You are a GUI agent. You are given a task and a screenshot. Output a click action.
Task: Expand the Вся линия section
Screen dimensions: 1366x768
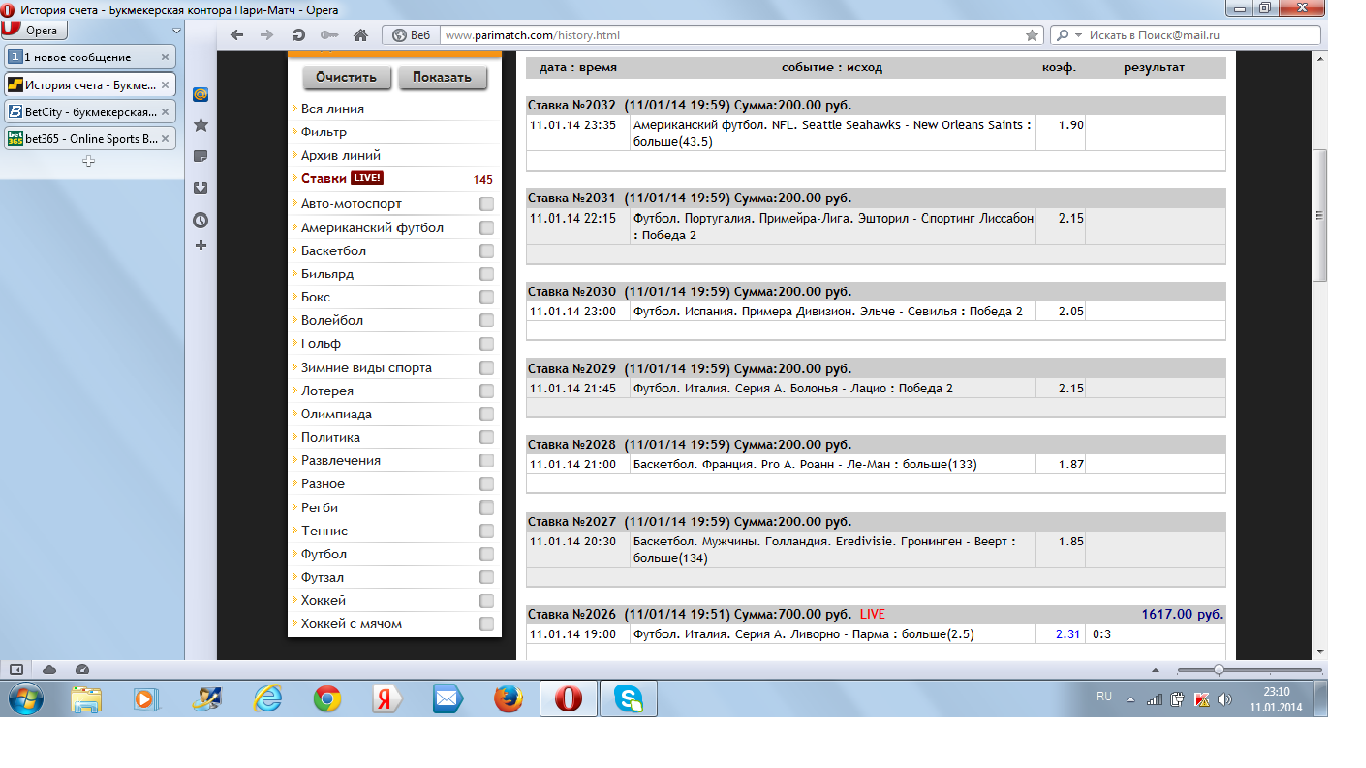pos(332,109)
